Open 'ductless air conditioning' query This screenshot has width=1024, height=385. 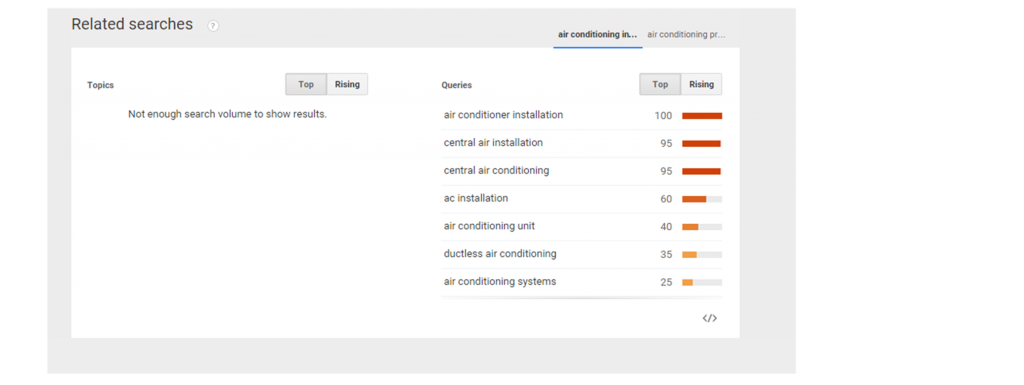coord(500,253)
